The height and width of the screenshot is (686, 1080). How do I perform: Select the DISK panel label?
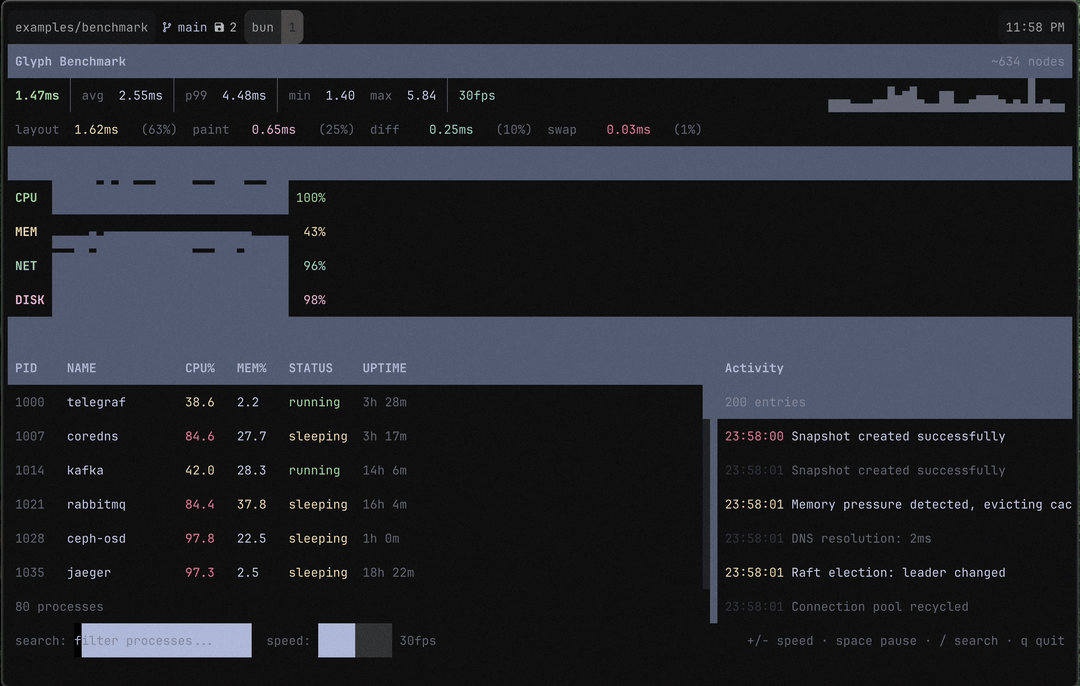[27, 299]
